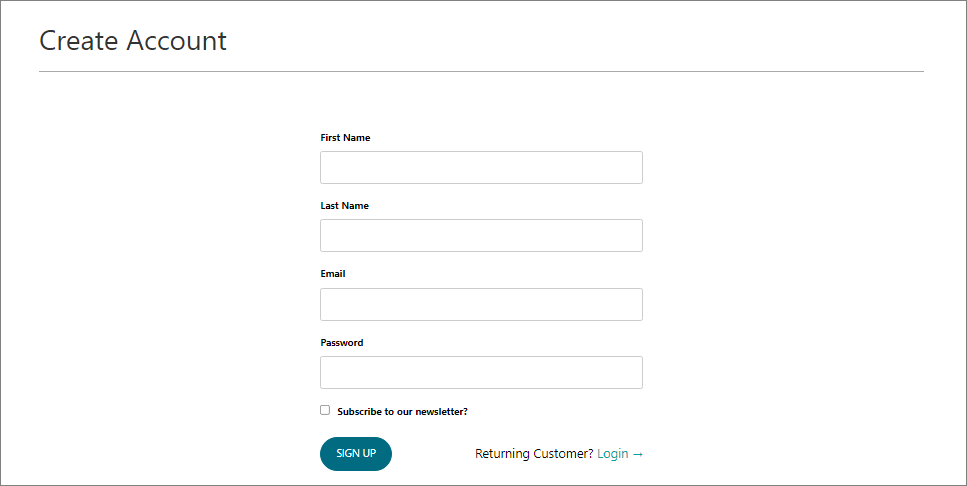
Task: Click the Password label text
Action: (342, 342)
